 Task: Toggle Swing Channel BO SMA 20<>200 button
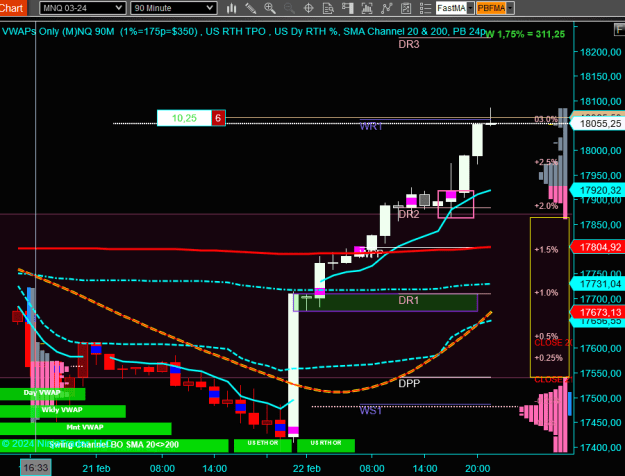(114, 445)
